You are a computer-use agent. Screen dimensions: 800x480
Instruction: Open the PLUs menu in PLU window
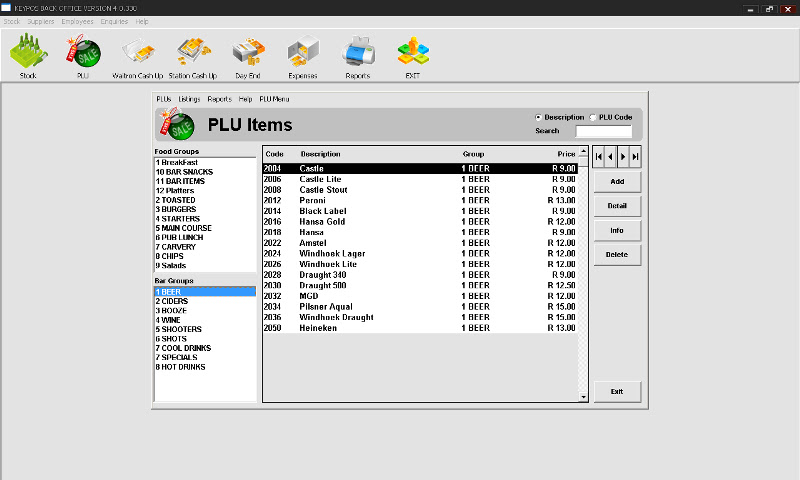pos(164,99)
